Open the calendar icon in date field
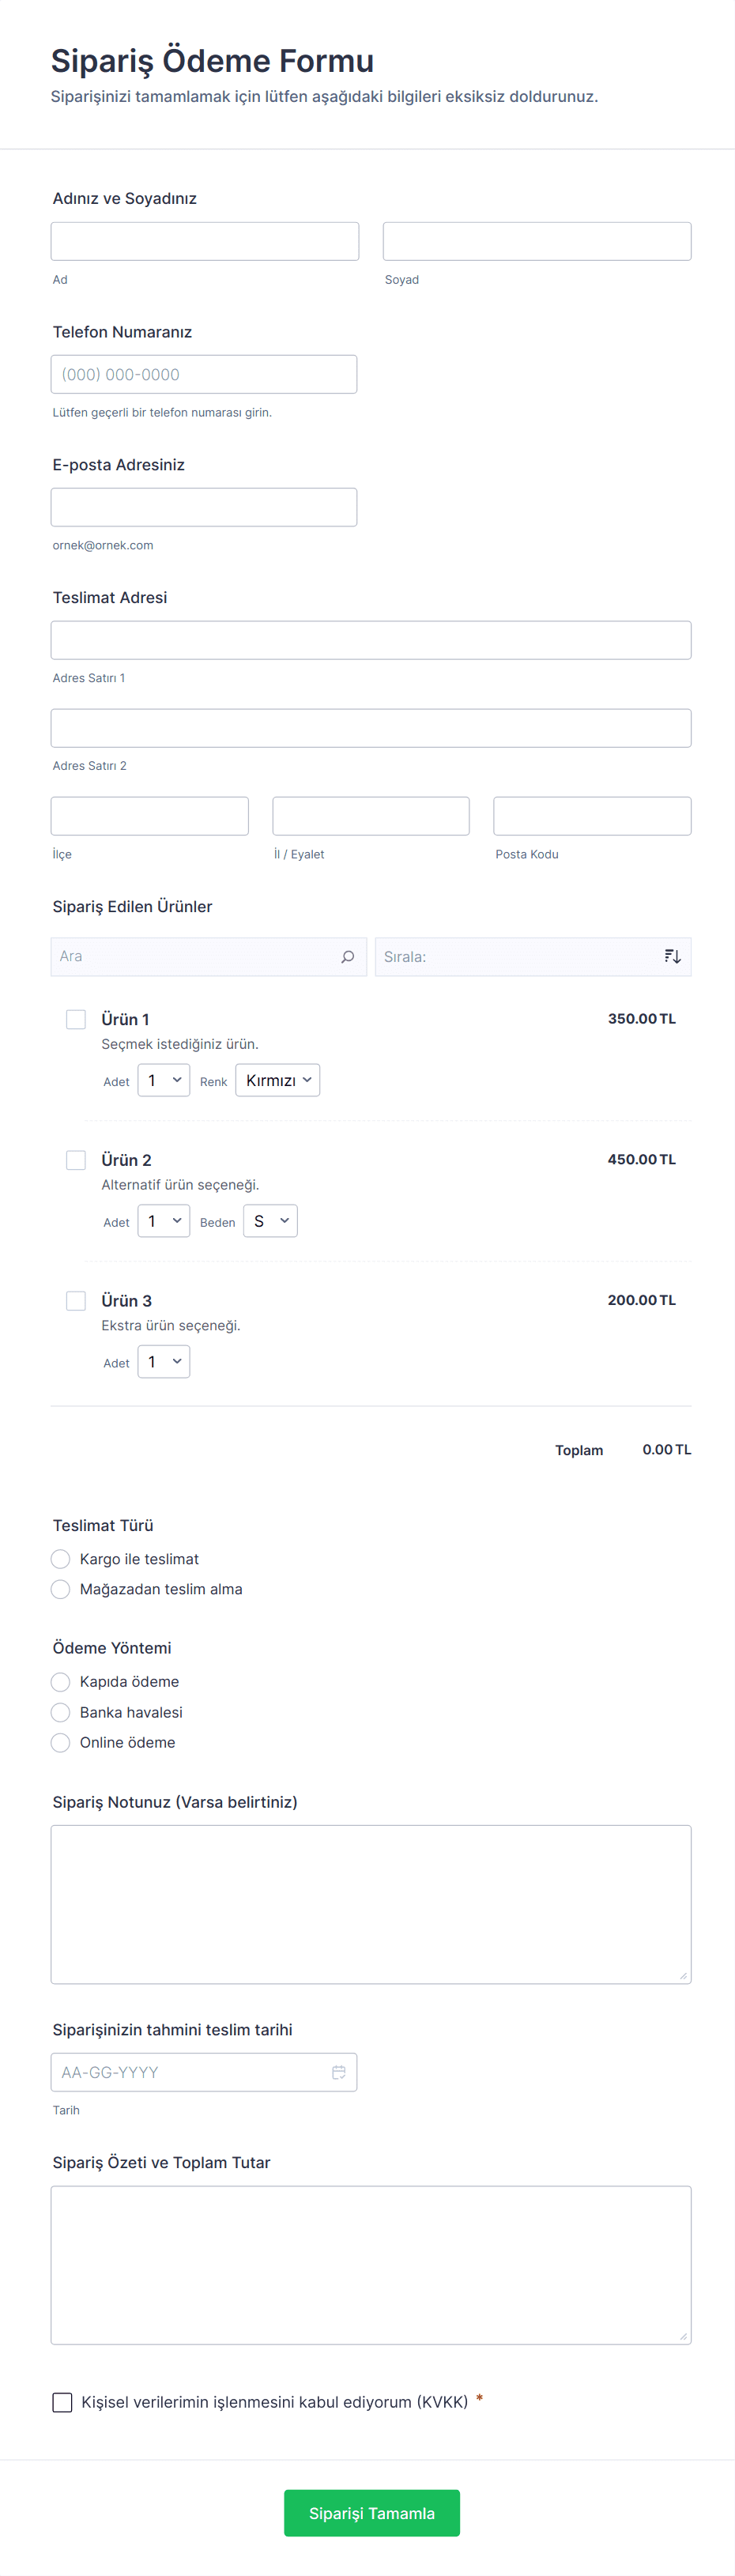This screenshot has width=735, height=2576. click(339, 2072)
